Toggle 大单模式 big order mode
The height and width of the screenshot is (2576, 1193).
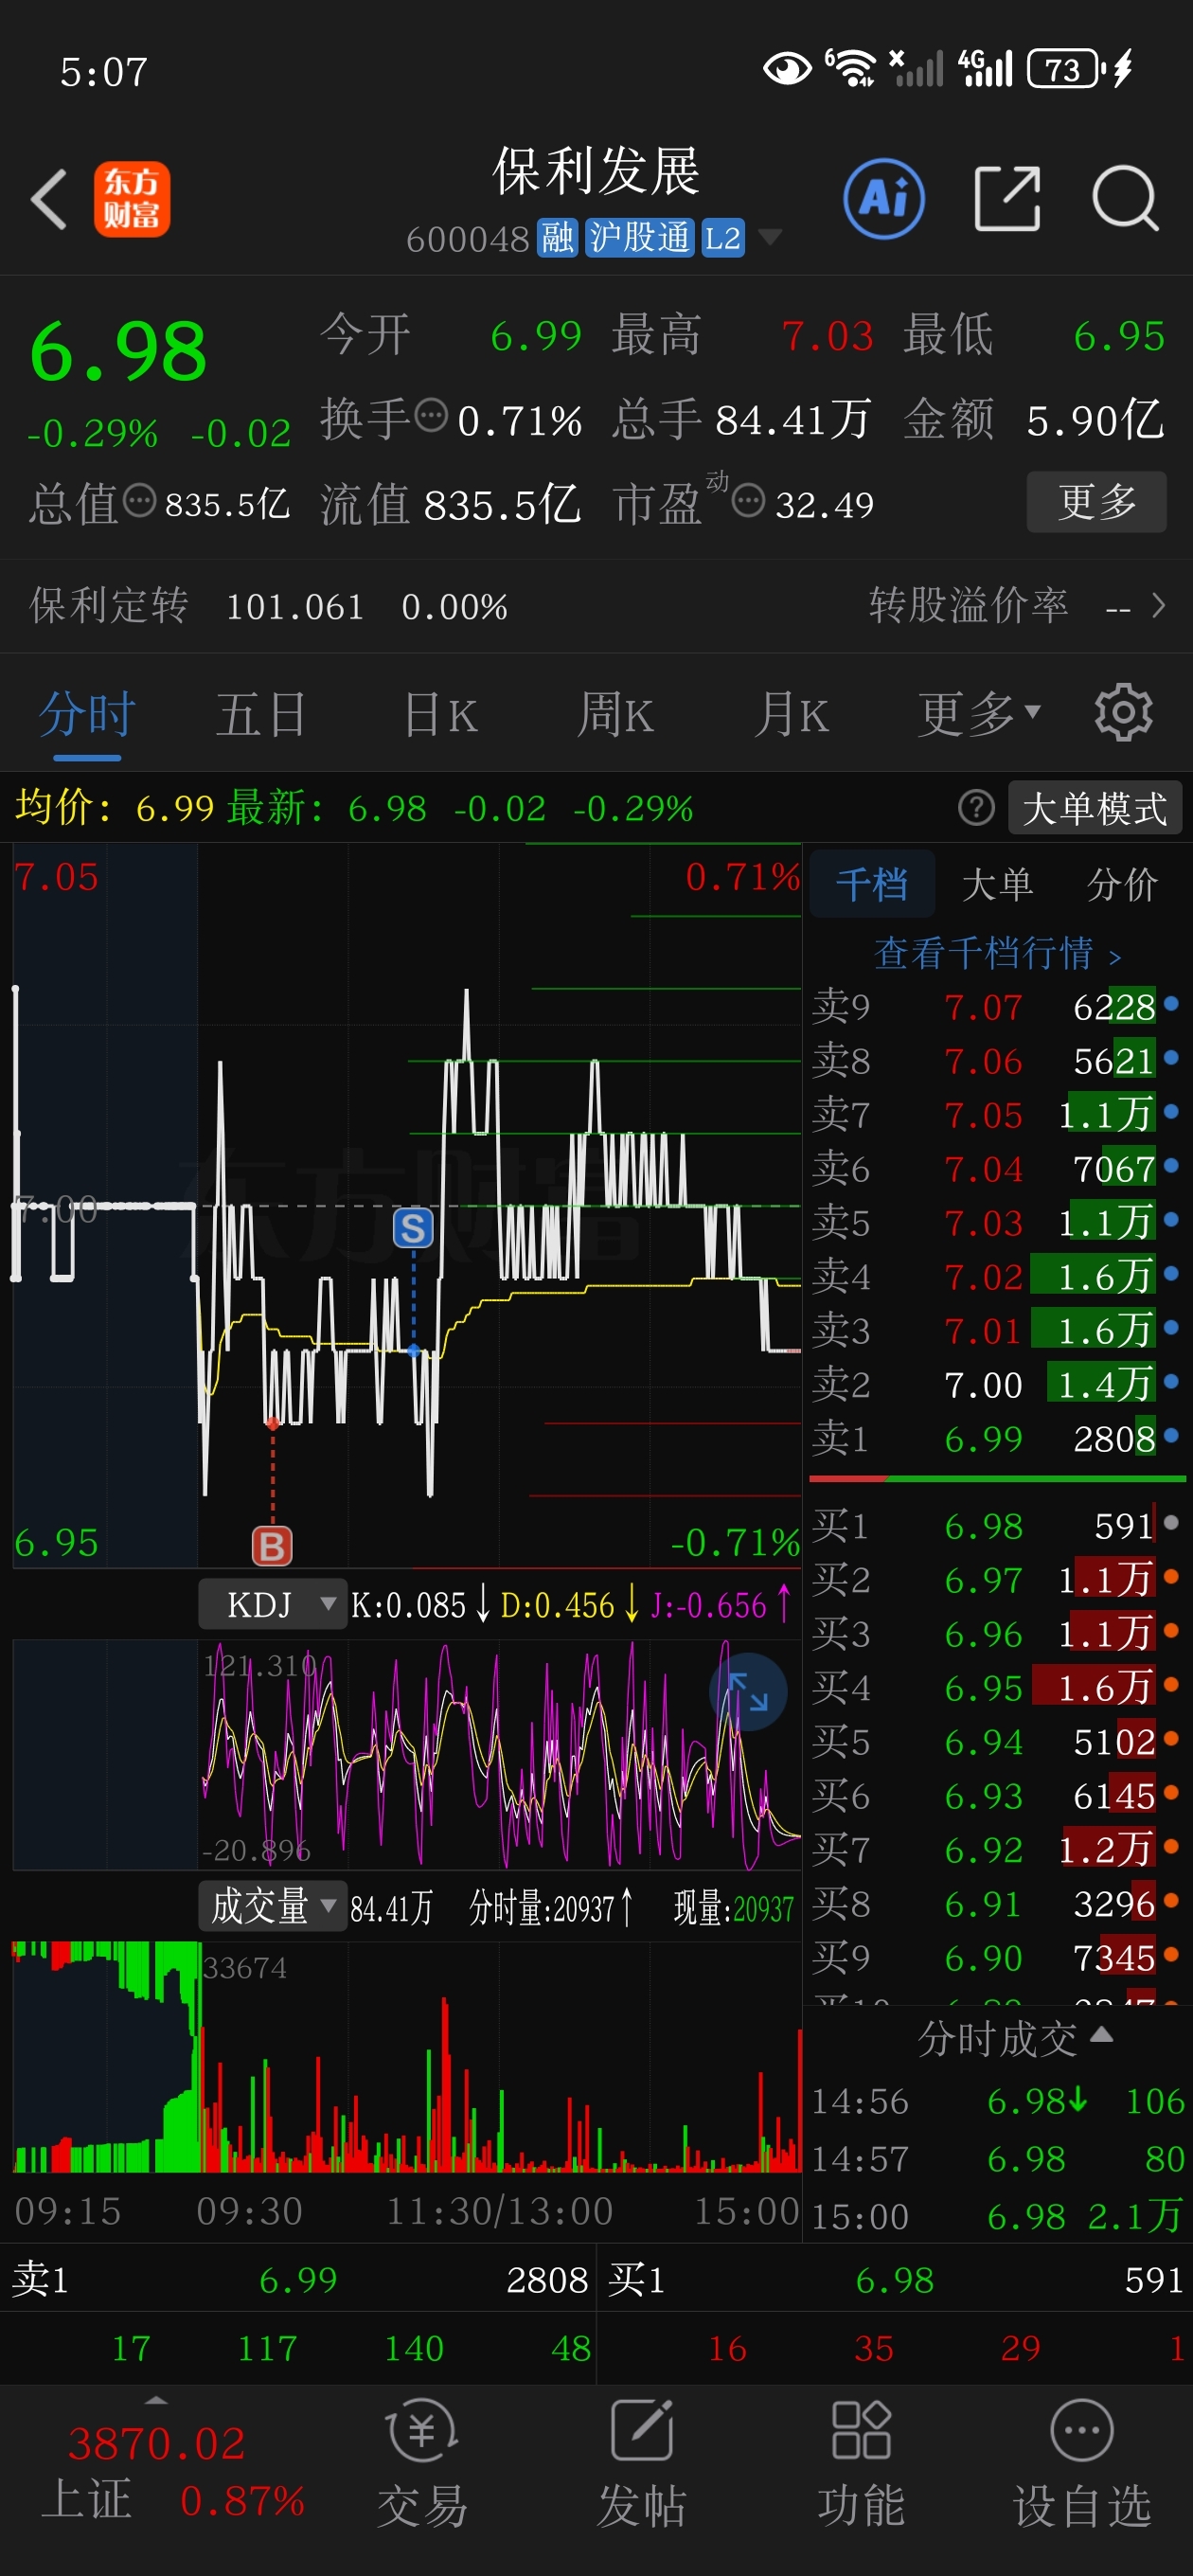pos(1095,807)
